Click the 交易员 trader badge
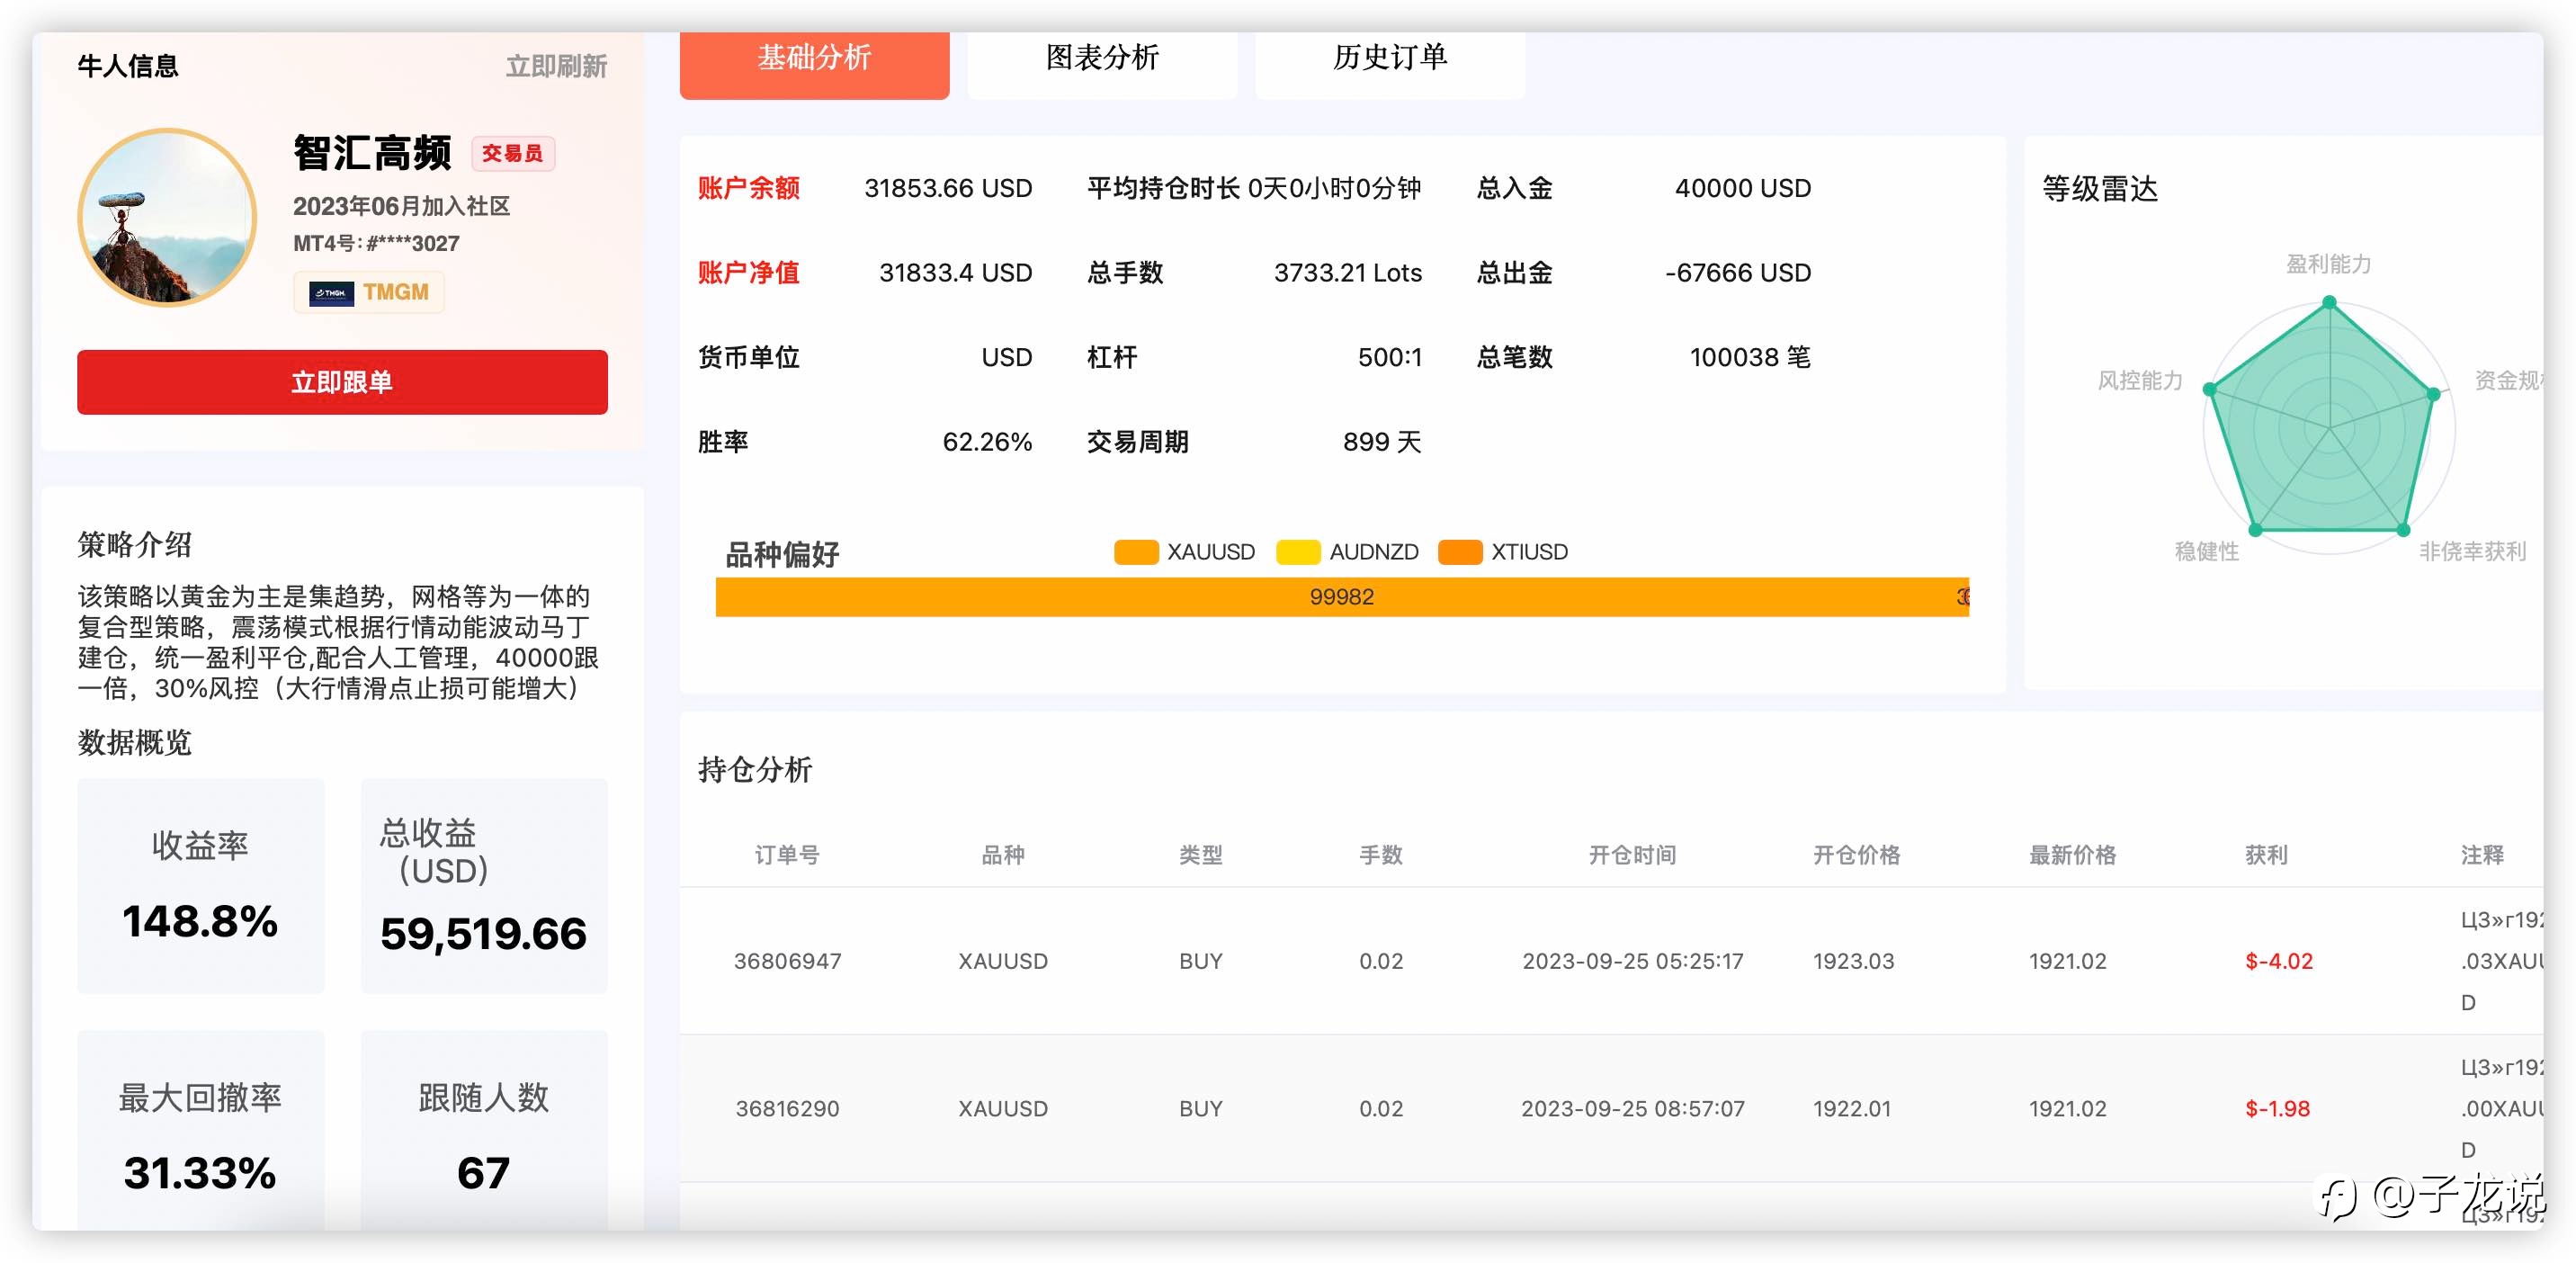 [512, 153]
